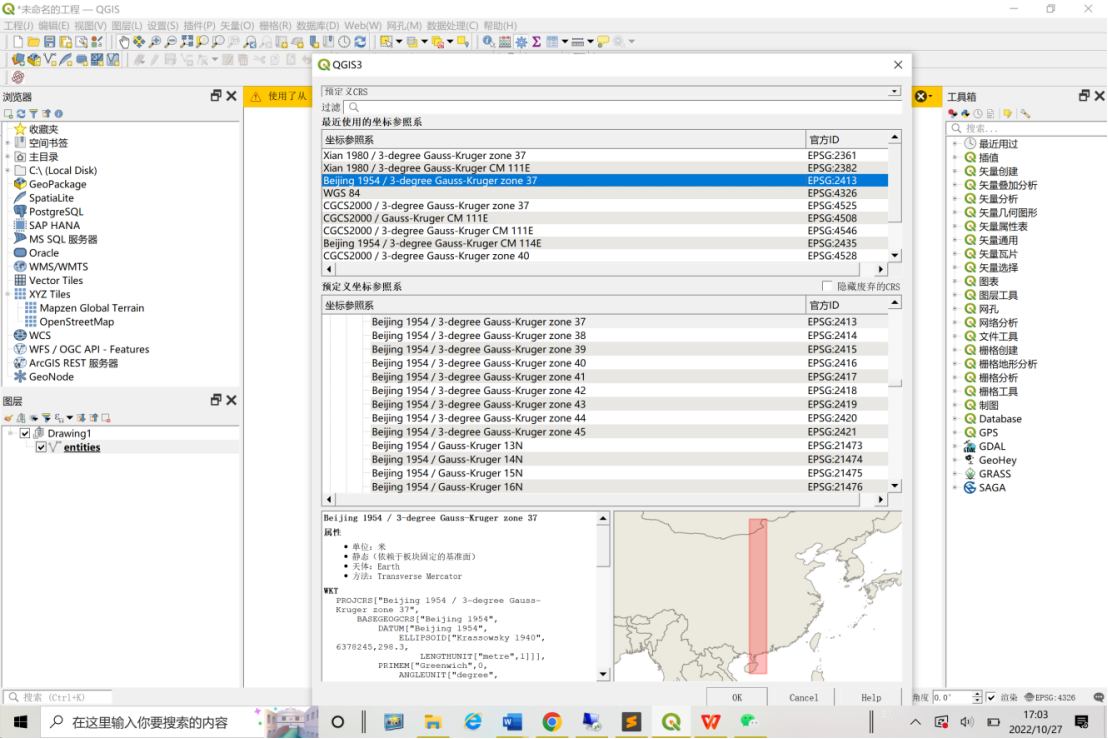Click the Open Project folder icon
This screenshot has height=739, width=1108.
pos(34,42)
